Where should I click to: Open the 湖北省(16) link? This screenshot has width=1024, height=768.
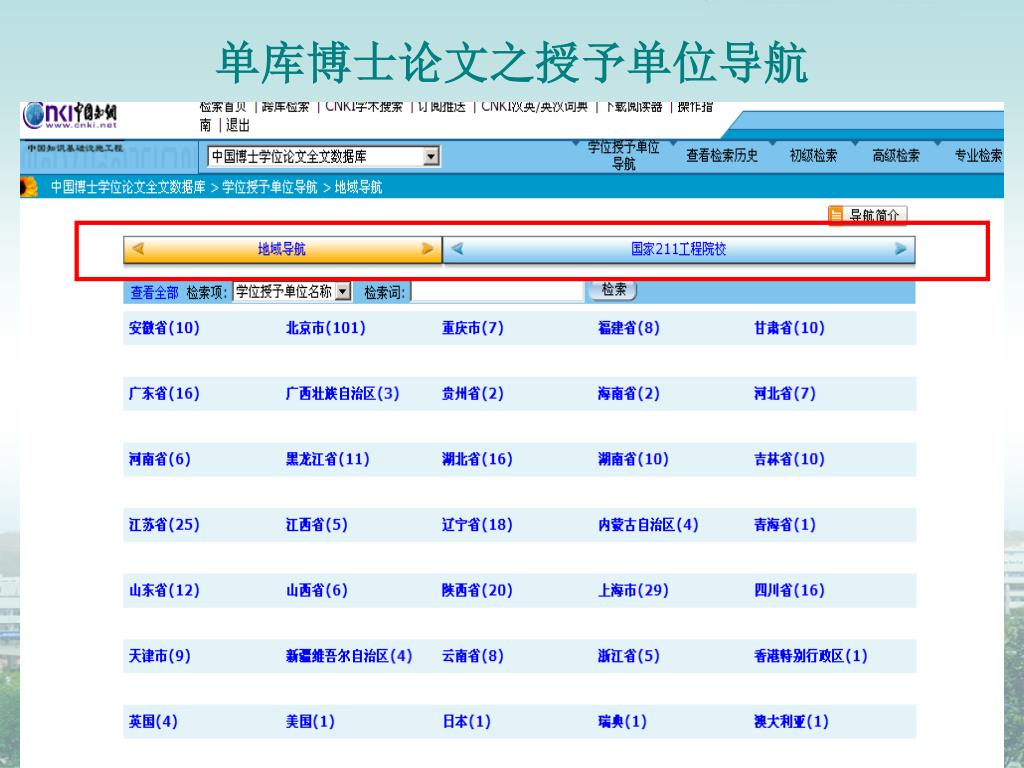point(477,459)
